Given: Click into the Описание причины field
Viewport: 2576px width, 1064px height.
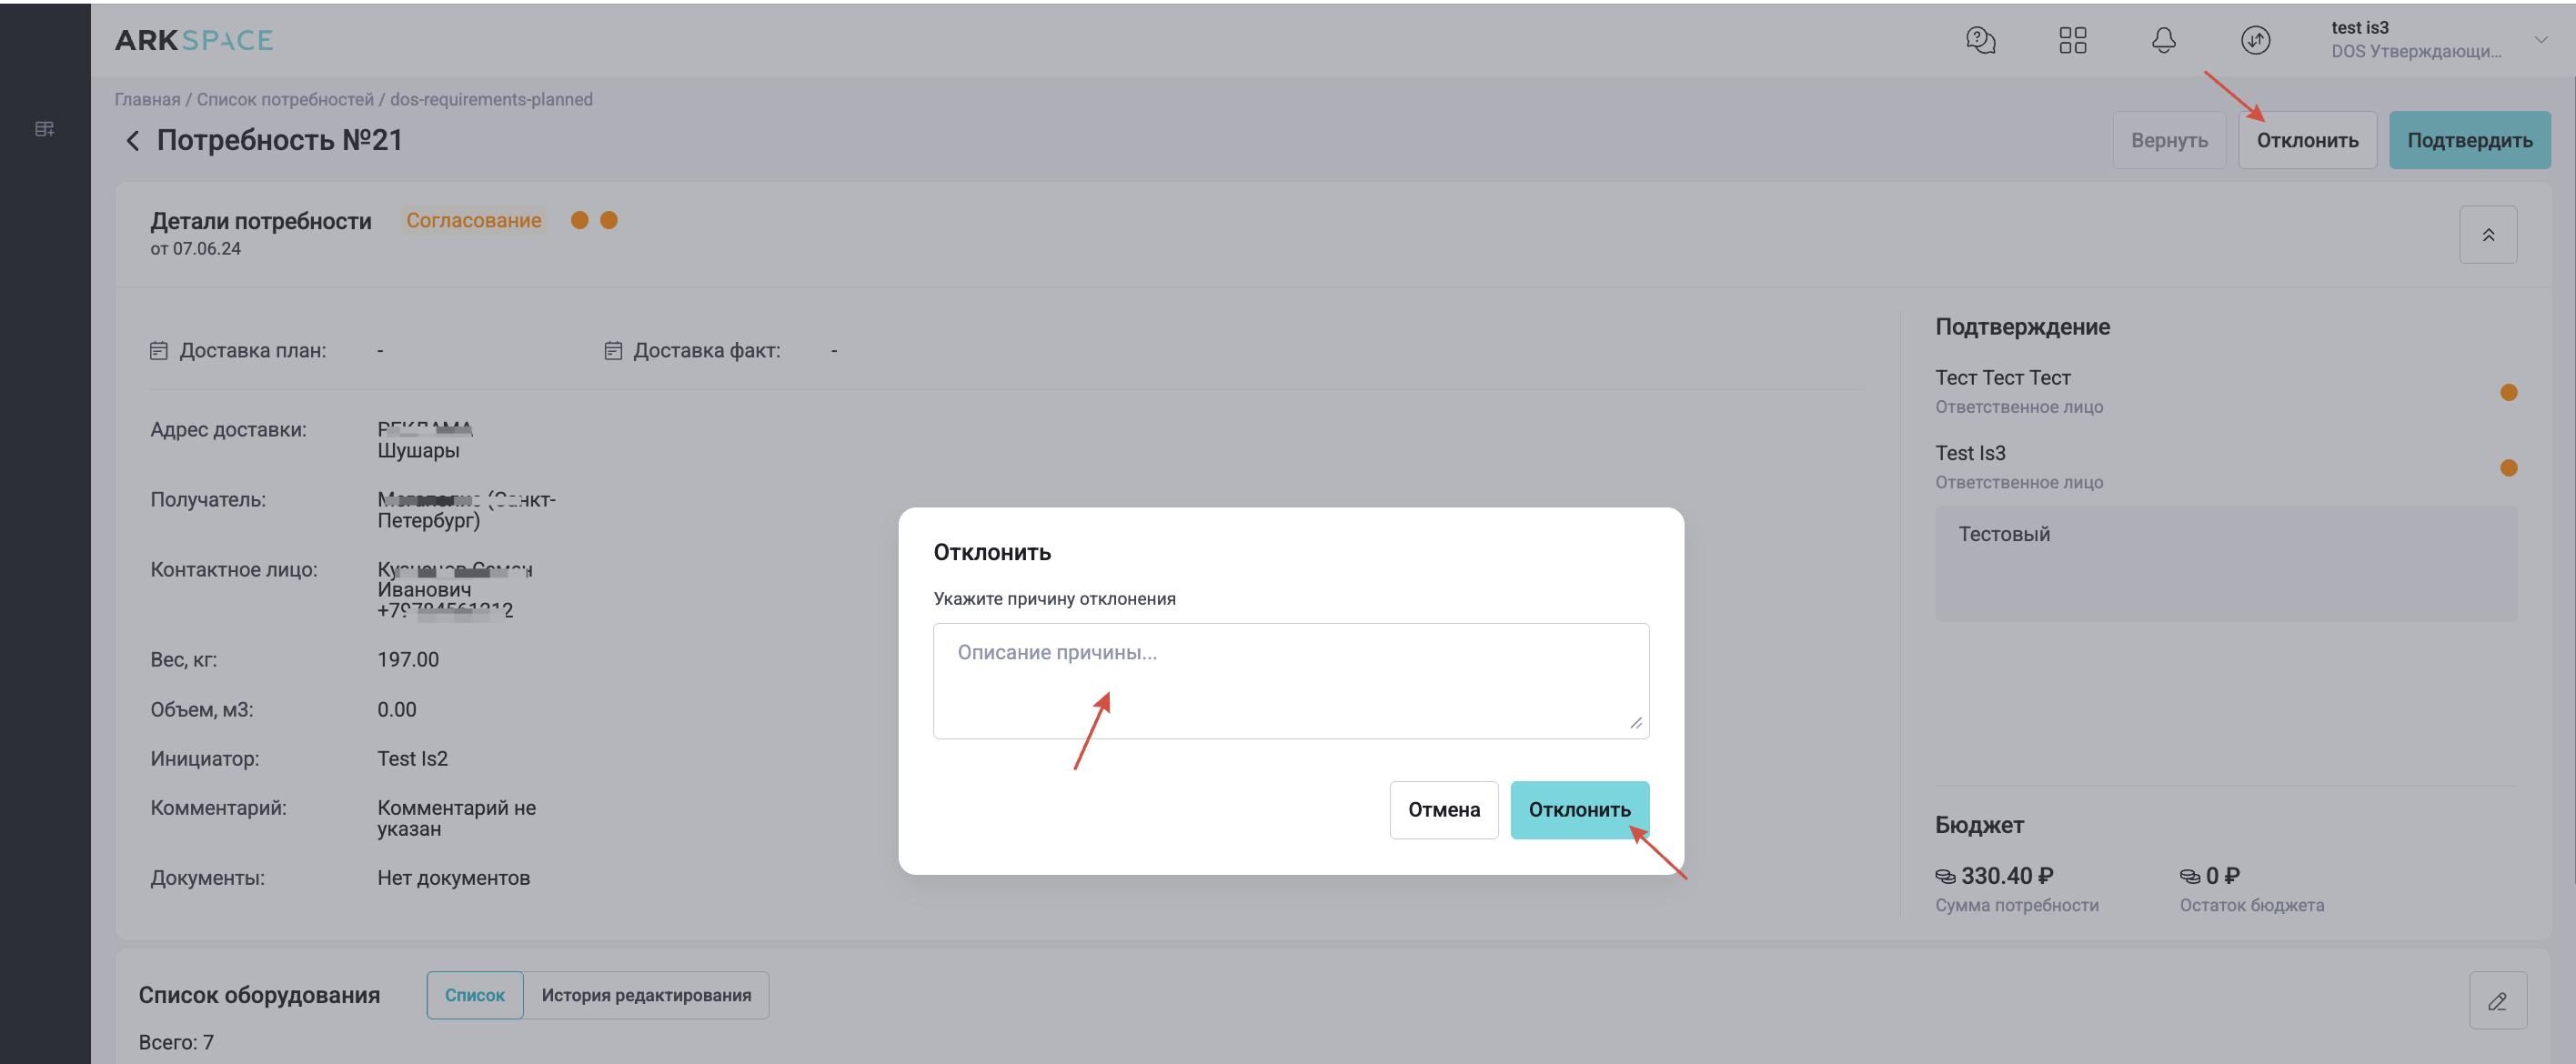Looking at the screenshot, I should point(1290,680).
